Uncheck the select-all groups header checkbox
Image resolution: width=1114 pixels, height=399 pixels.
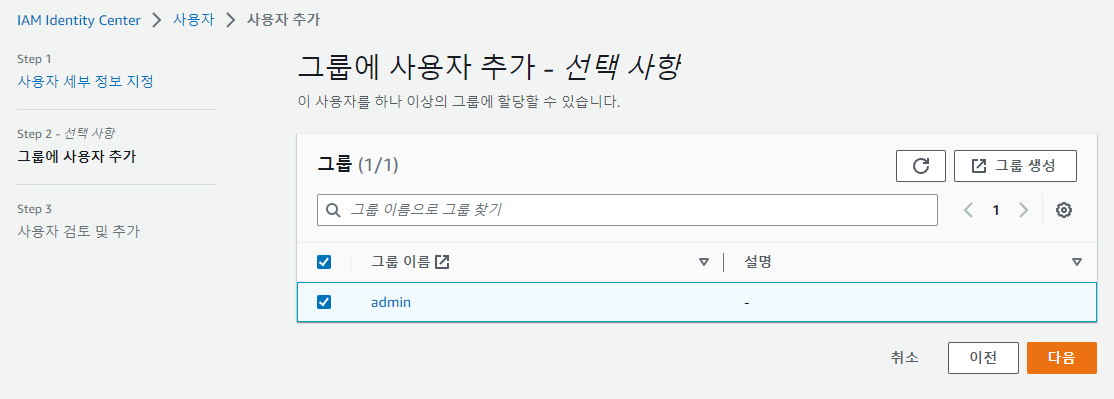(324, 262)
